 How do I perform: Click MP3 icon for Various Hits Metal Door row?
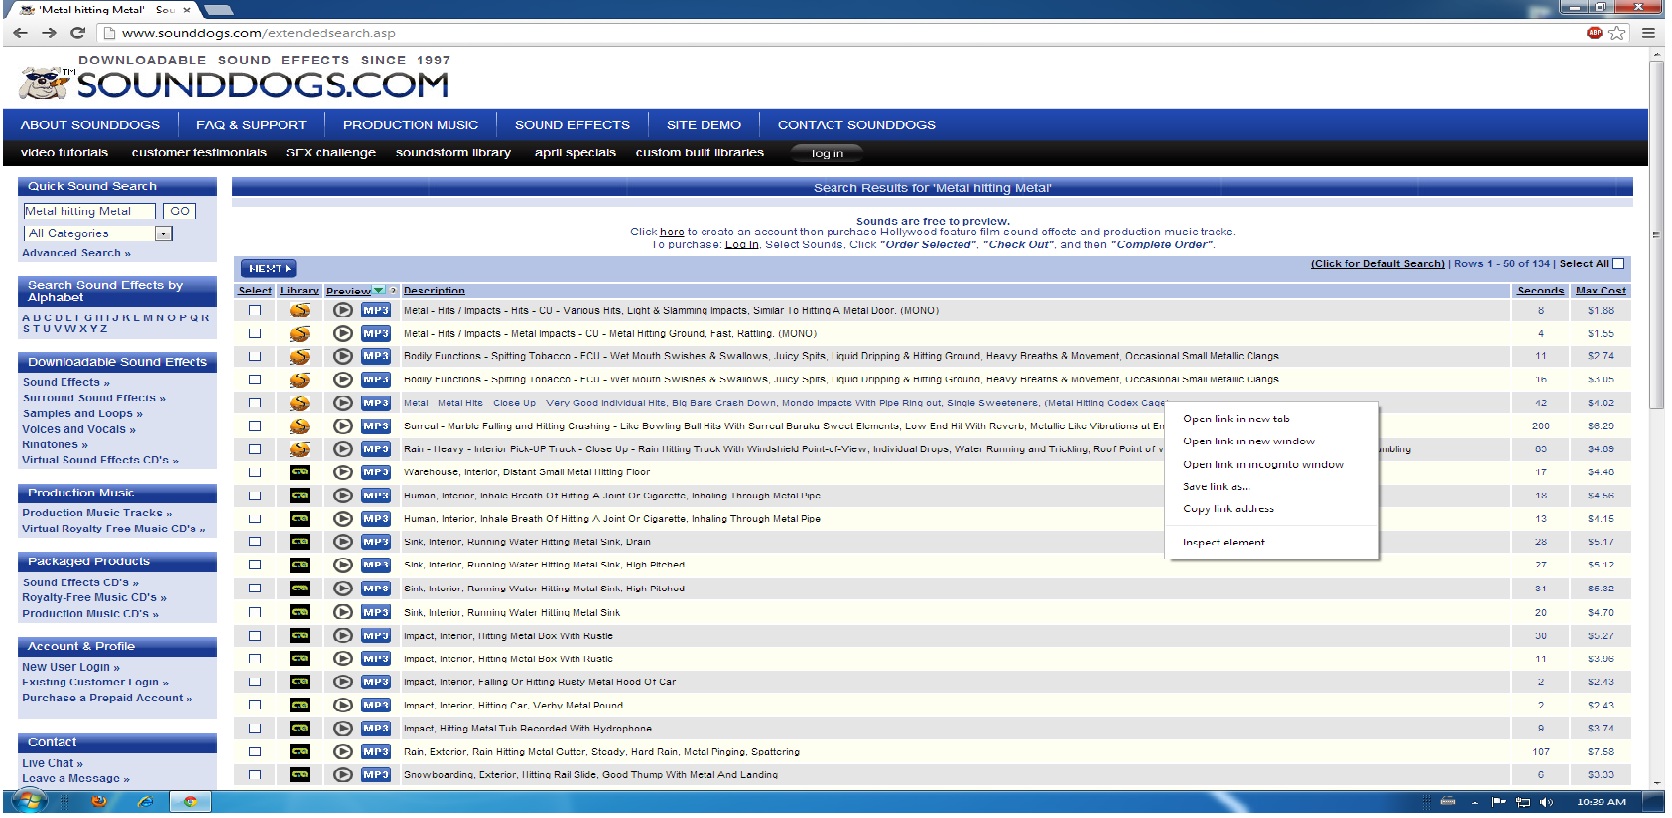376,310
